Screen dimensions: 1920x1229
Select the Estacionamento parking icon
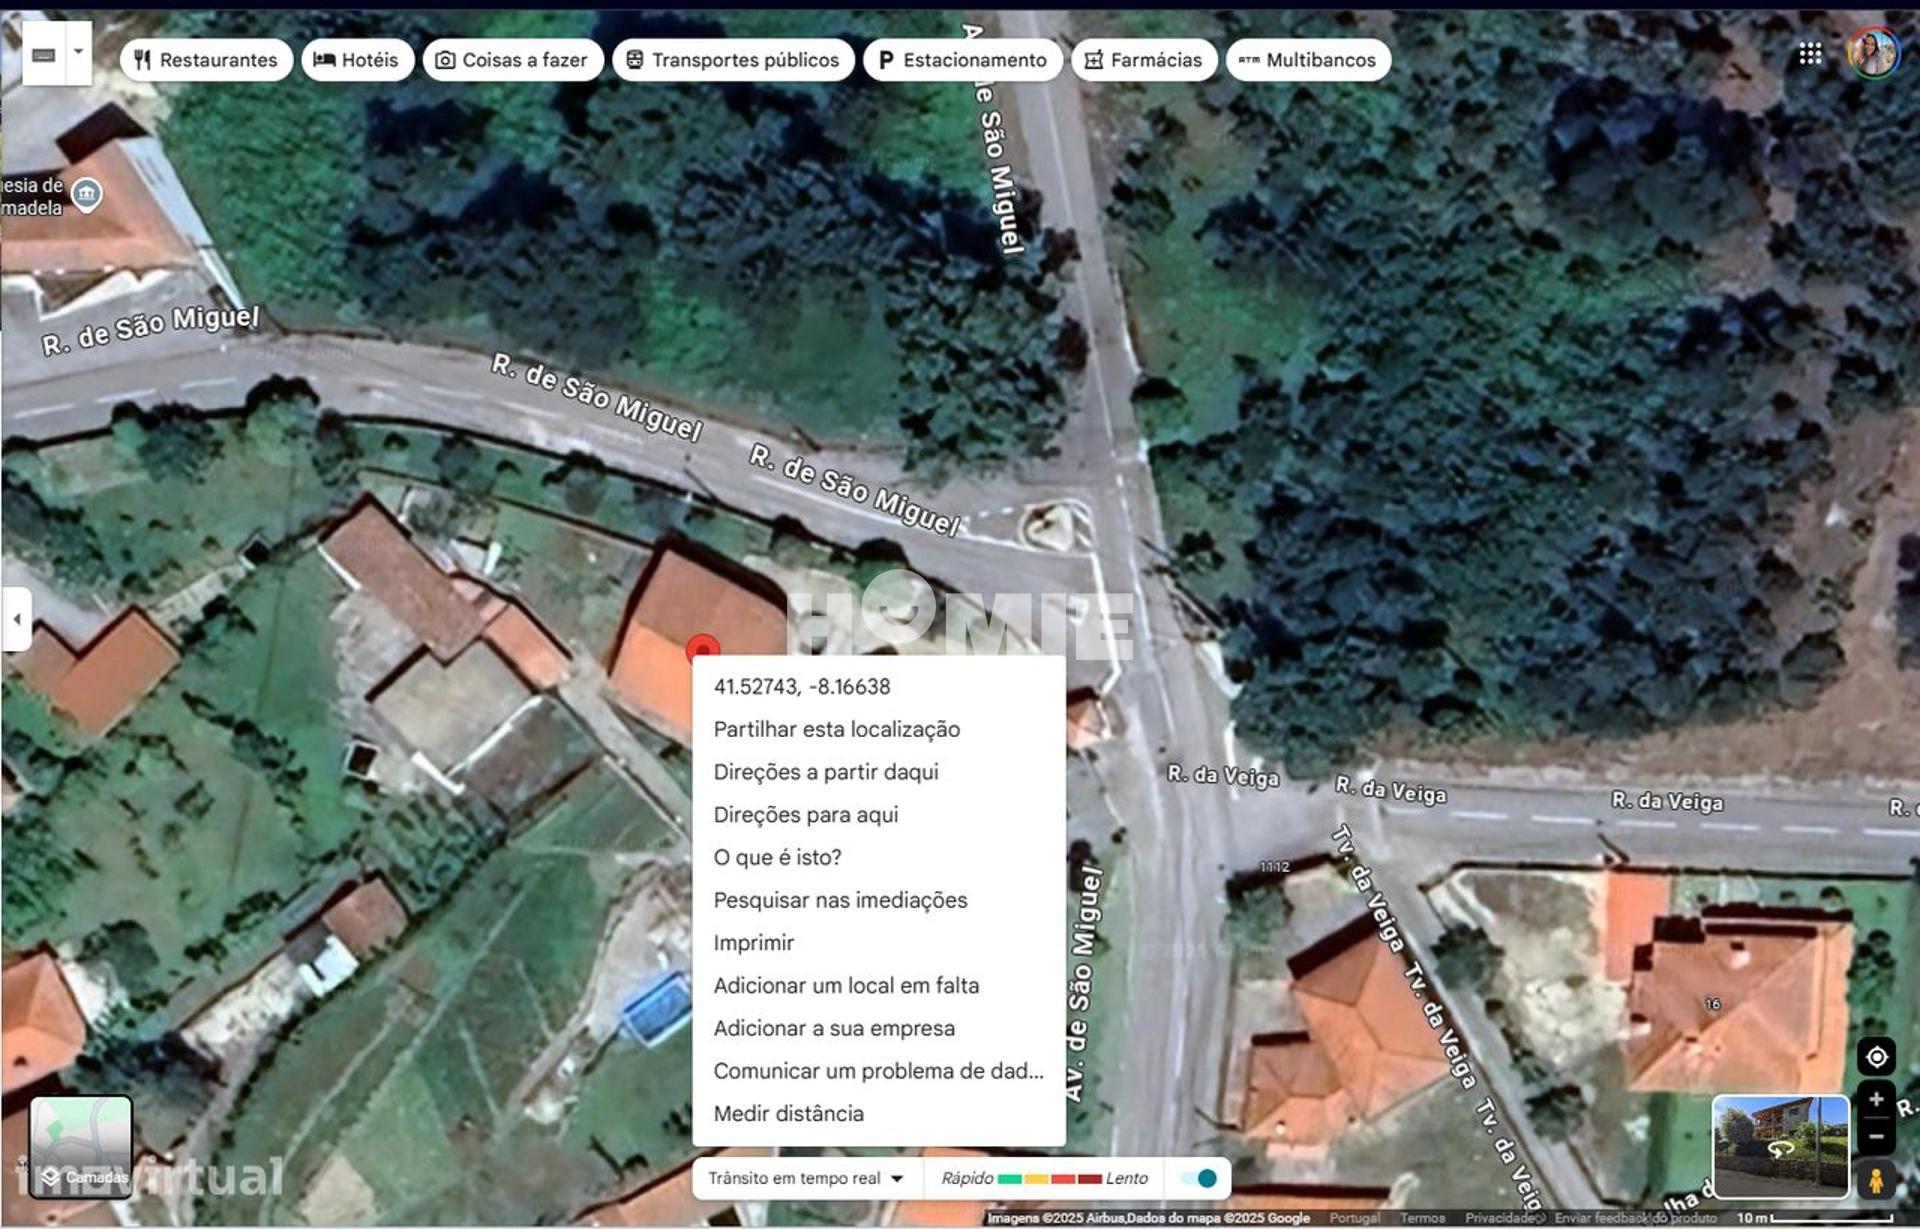tap(884, 59)
